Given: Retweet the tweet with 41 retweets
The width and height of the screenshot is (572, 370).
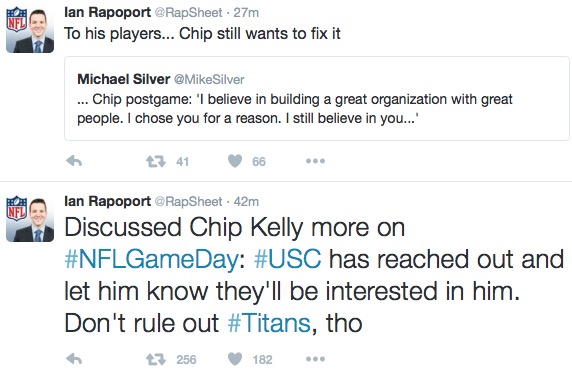Looking at the screenshot, I should point(156,161).
